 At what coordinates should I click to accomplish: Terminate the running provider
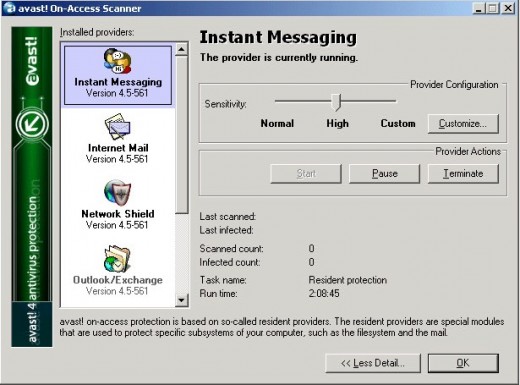[x=463, y=173]
